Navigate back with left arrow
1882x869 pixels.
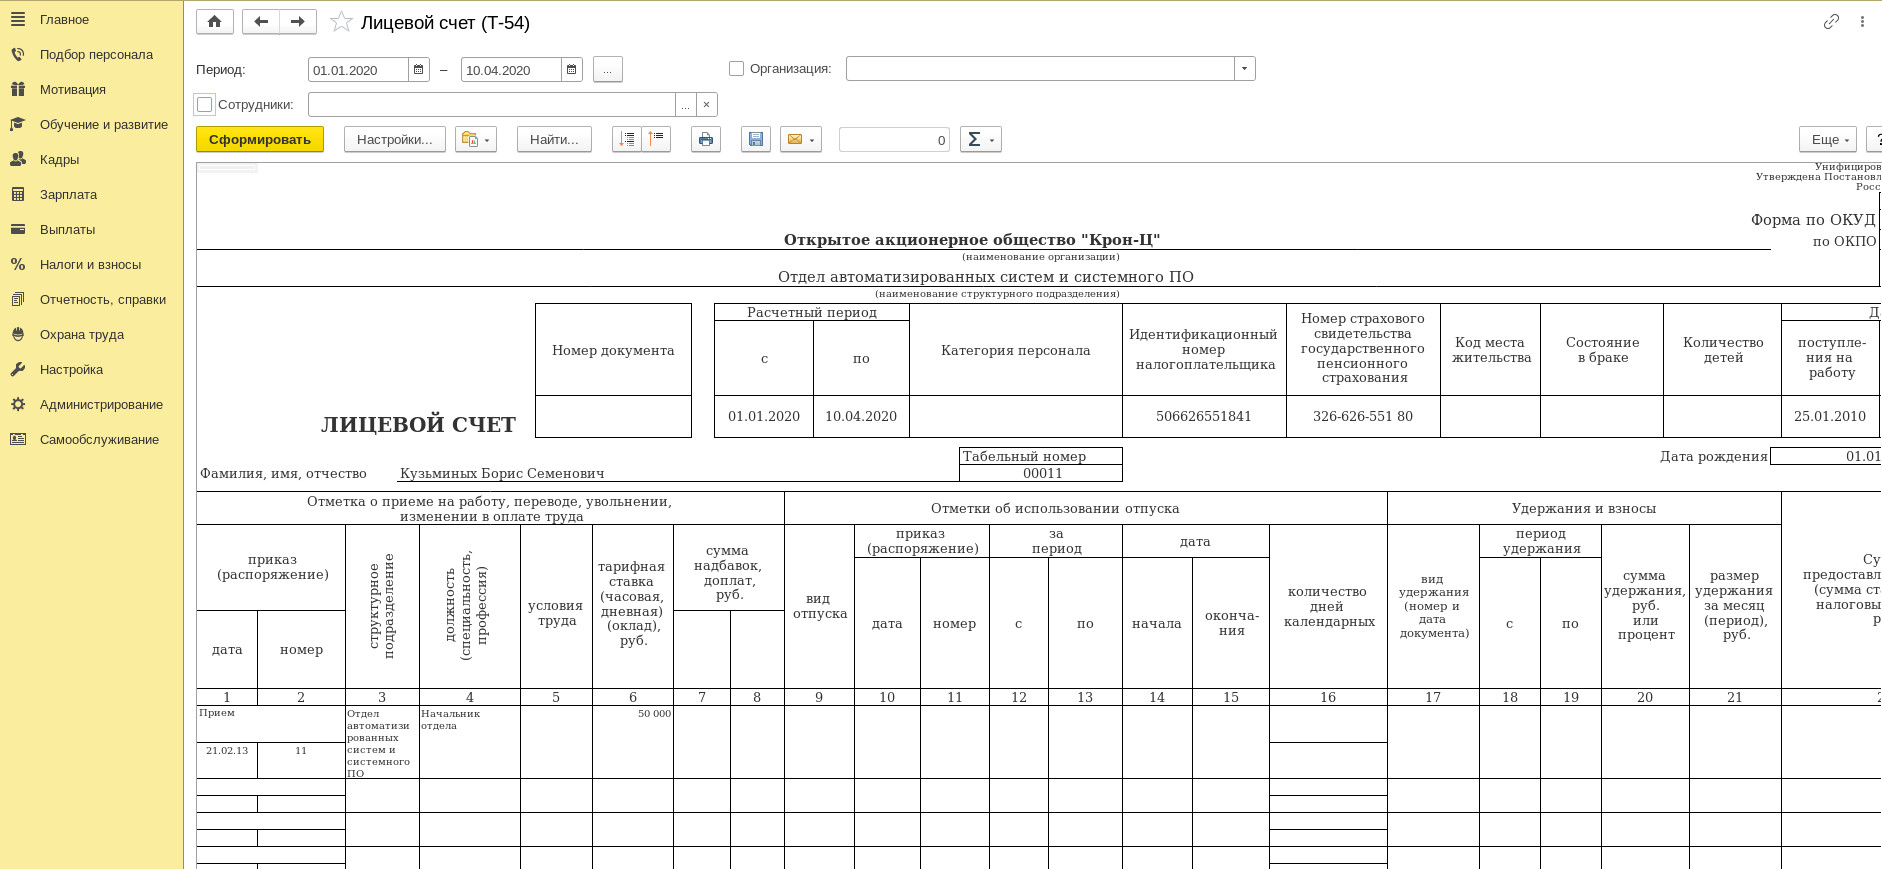click(261, 22)
